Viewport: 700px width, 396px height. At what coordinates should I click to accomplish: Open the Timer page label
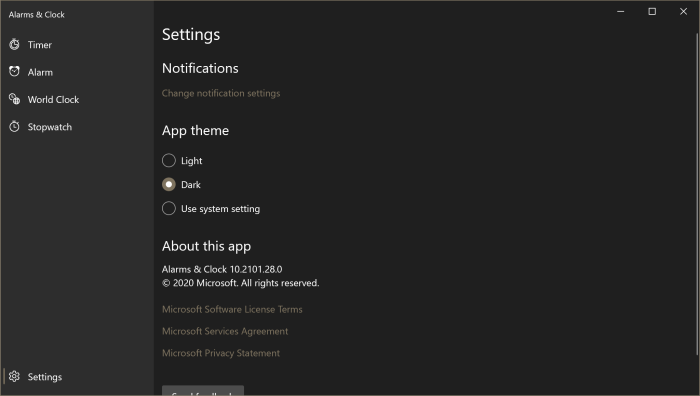(x=40, y=45)
